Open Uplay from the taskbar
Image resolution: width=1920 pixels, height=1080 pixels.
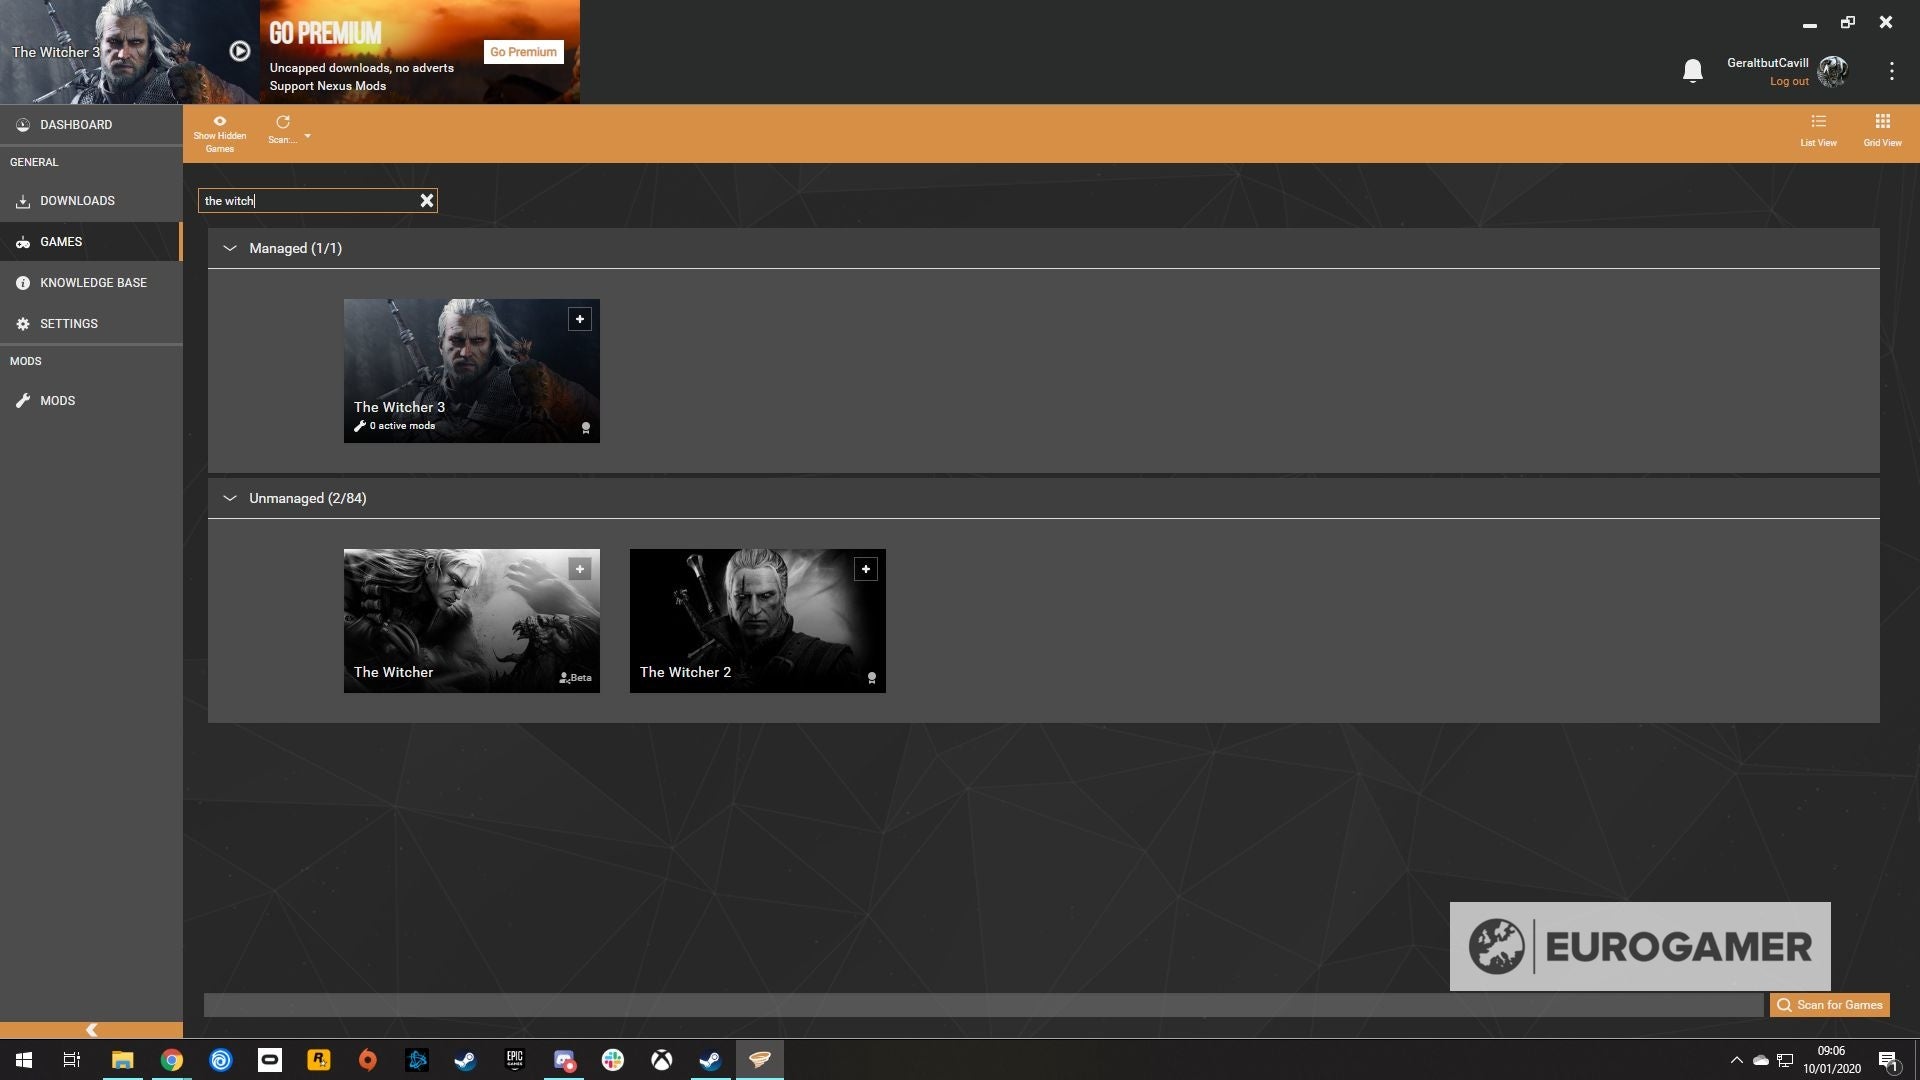(x=221, y=1060)
